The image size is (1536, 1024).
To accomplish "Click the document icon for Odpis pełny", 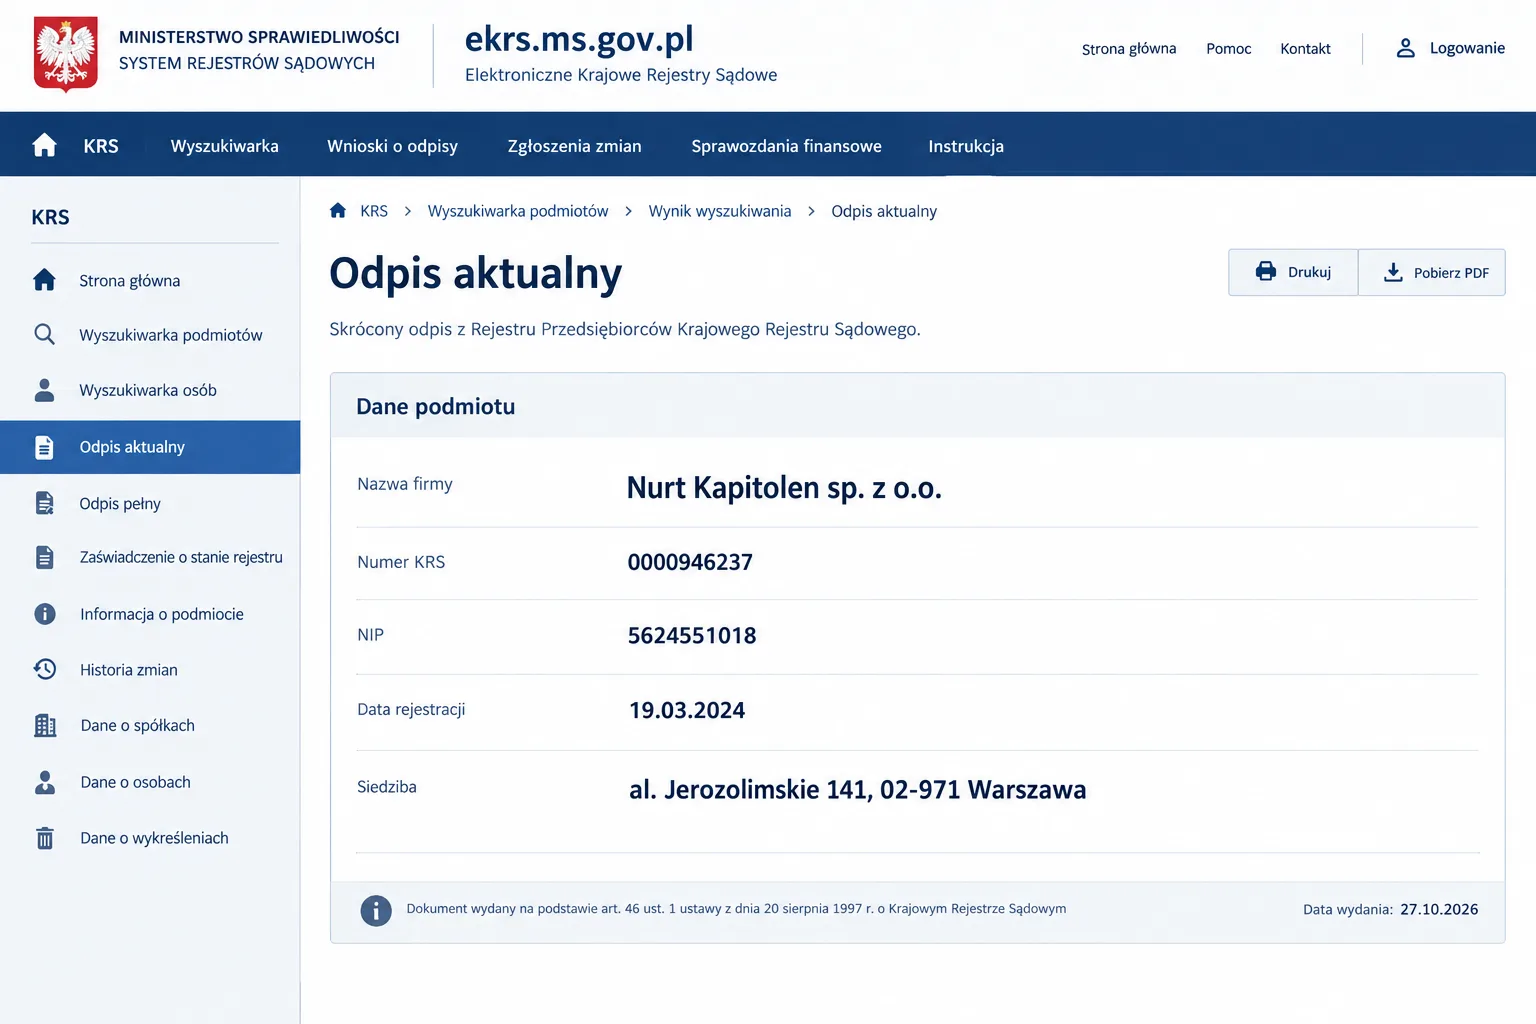I will click(x=44, y=503).
